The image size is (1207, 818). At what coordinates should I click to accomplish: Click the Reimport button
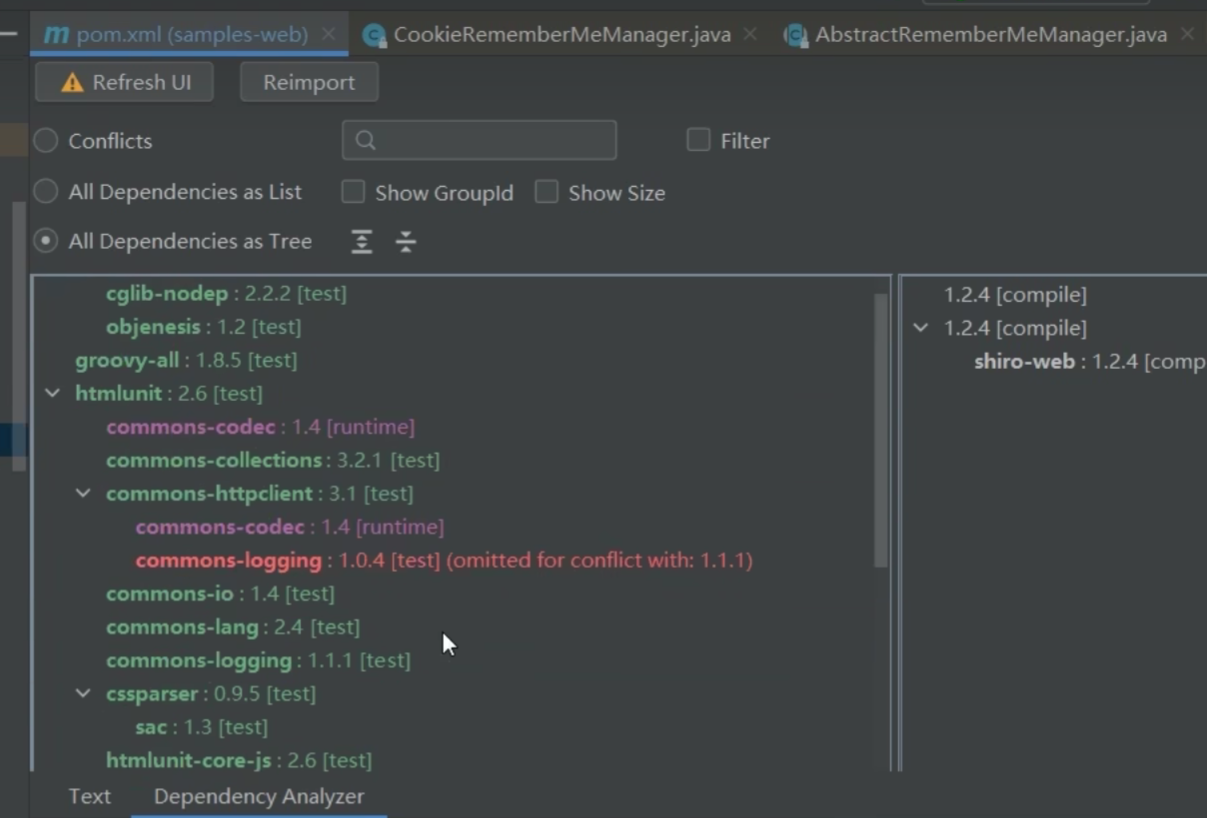coord(309,83)
